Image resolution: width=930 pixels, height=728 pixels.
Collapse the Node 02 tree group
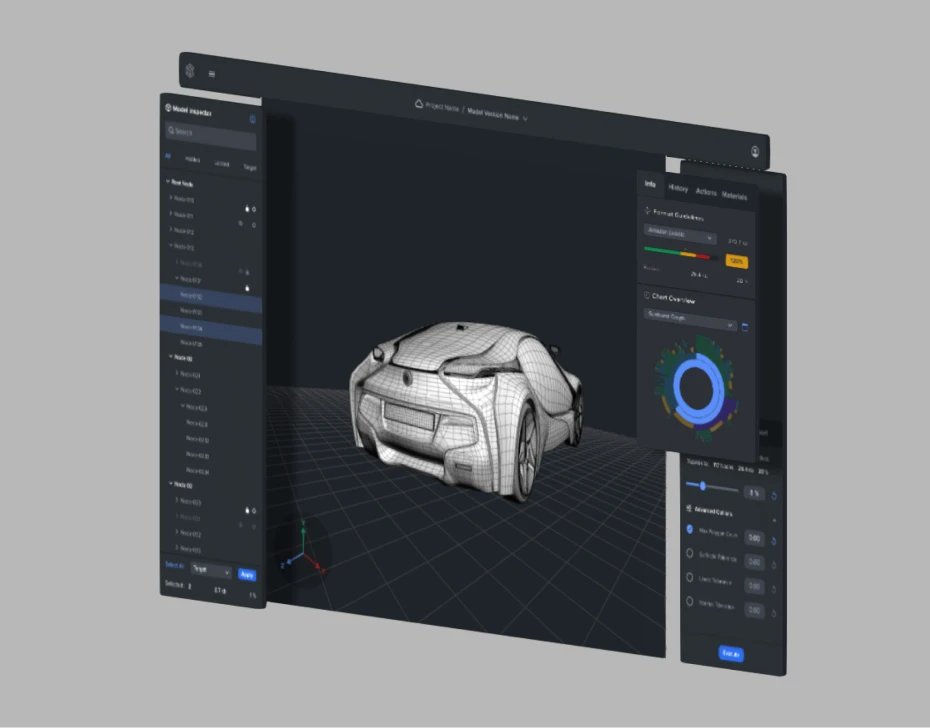[x=171, y=357]
